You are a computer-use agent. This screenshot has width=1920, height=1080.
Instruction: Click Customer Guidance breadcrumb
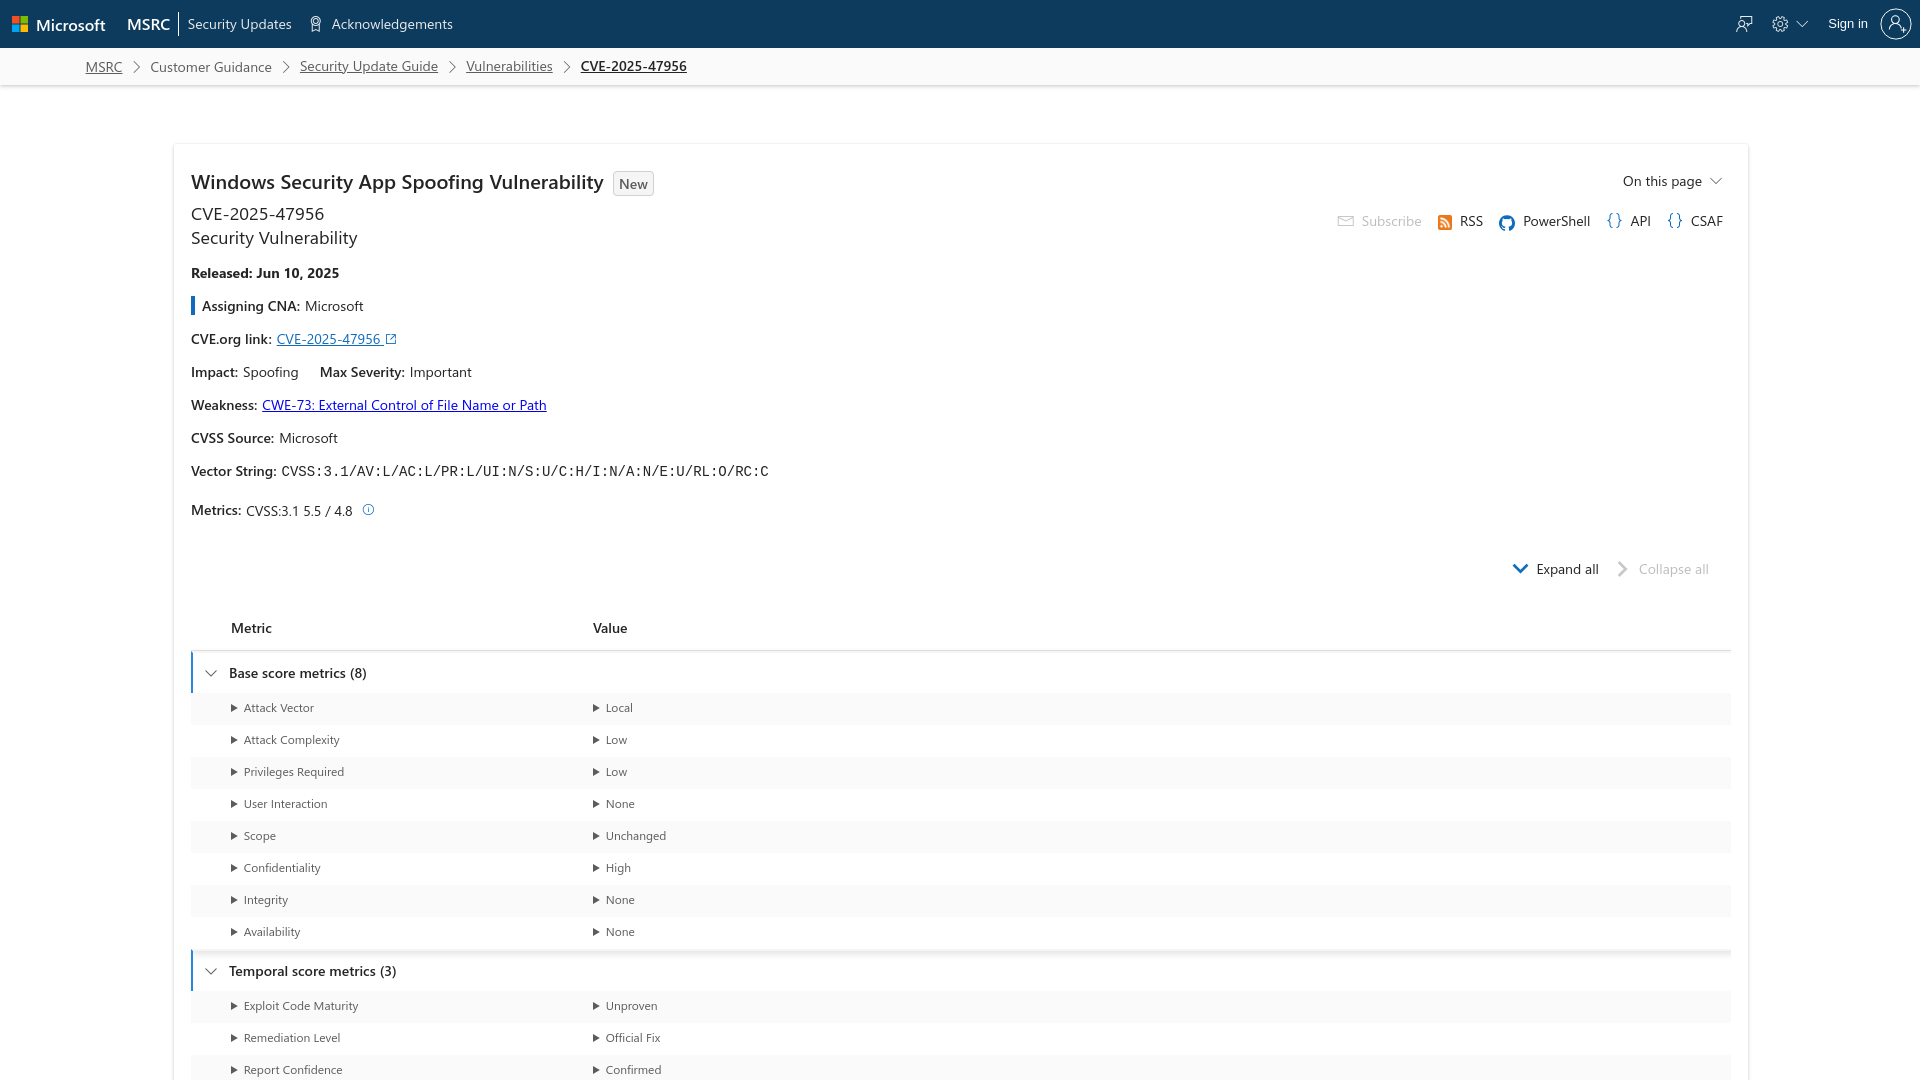coord(211,67)
